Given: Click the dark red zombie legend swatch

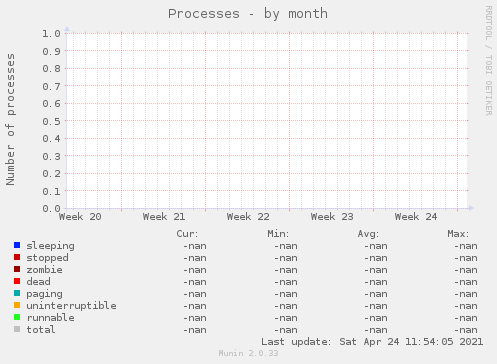Looking at the screenshot, I should [17, 269].
